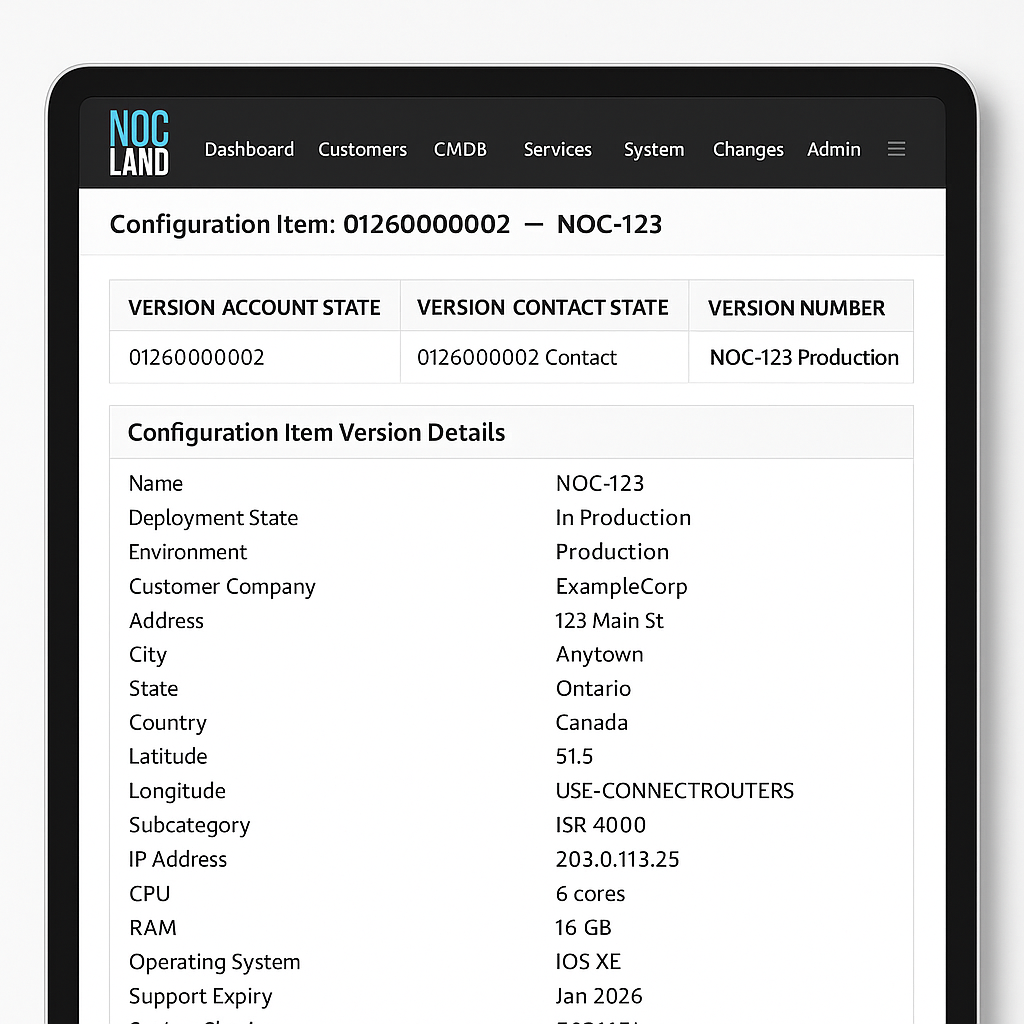
Task: Click the Address label
Action: 166,620
